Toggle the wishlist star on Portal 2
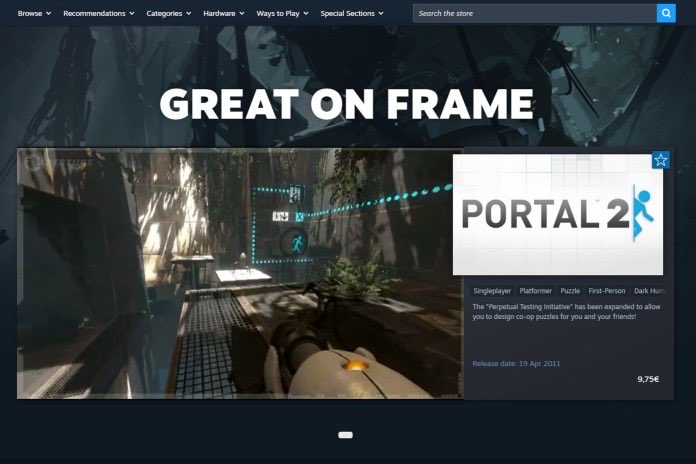Screen dimensions: 696x464 (660, 160)
